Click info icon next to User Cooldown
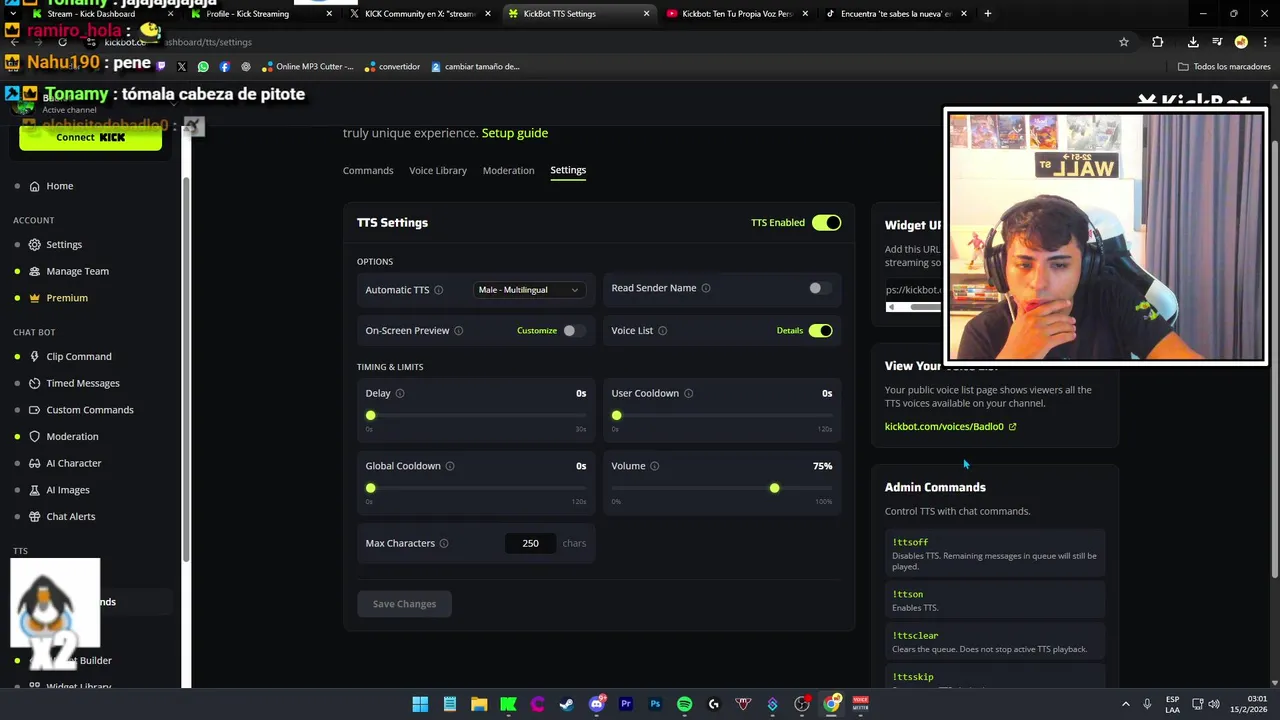This screenshot has height=720, width=1280. (688, 394)
